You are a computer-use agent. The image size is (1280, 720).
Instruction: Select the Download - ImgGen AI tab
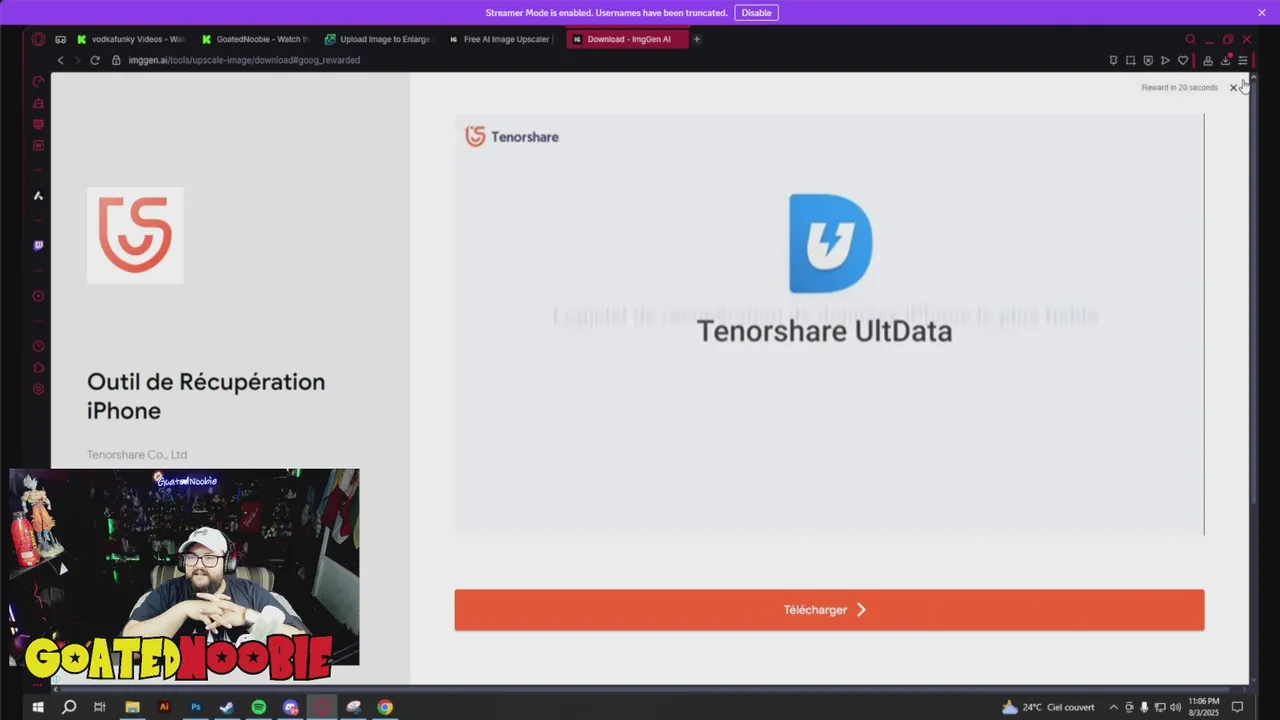(627, 39)
